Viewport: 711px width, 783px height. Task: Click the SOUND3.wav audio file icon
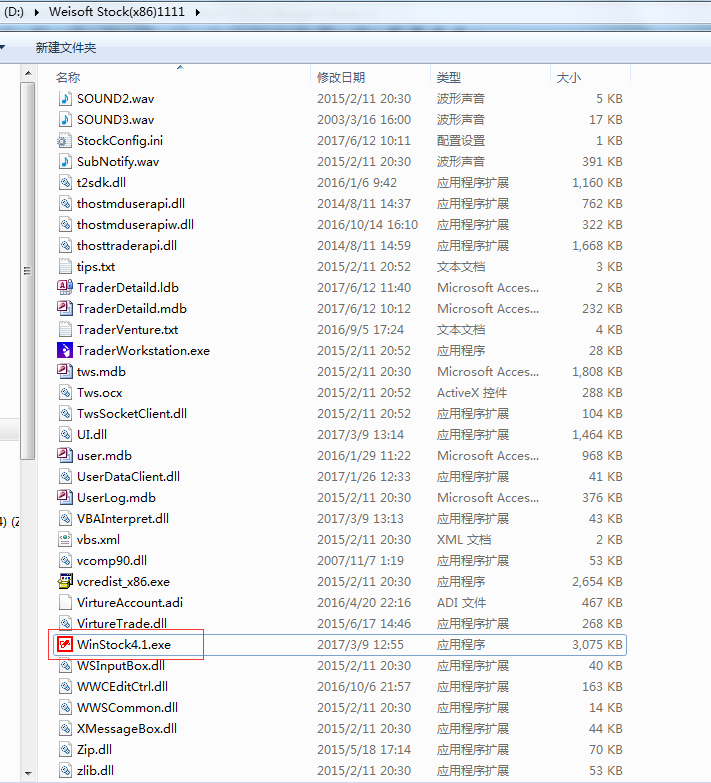pos(65,119)
